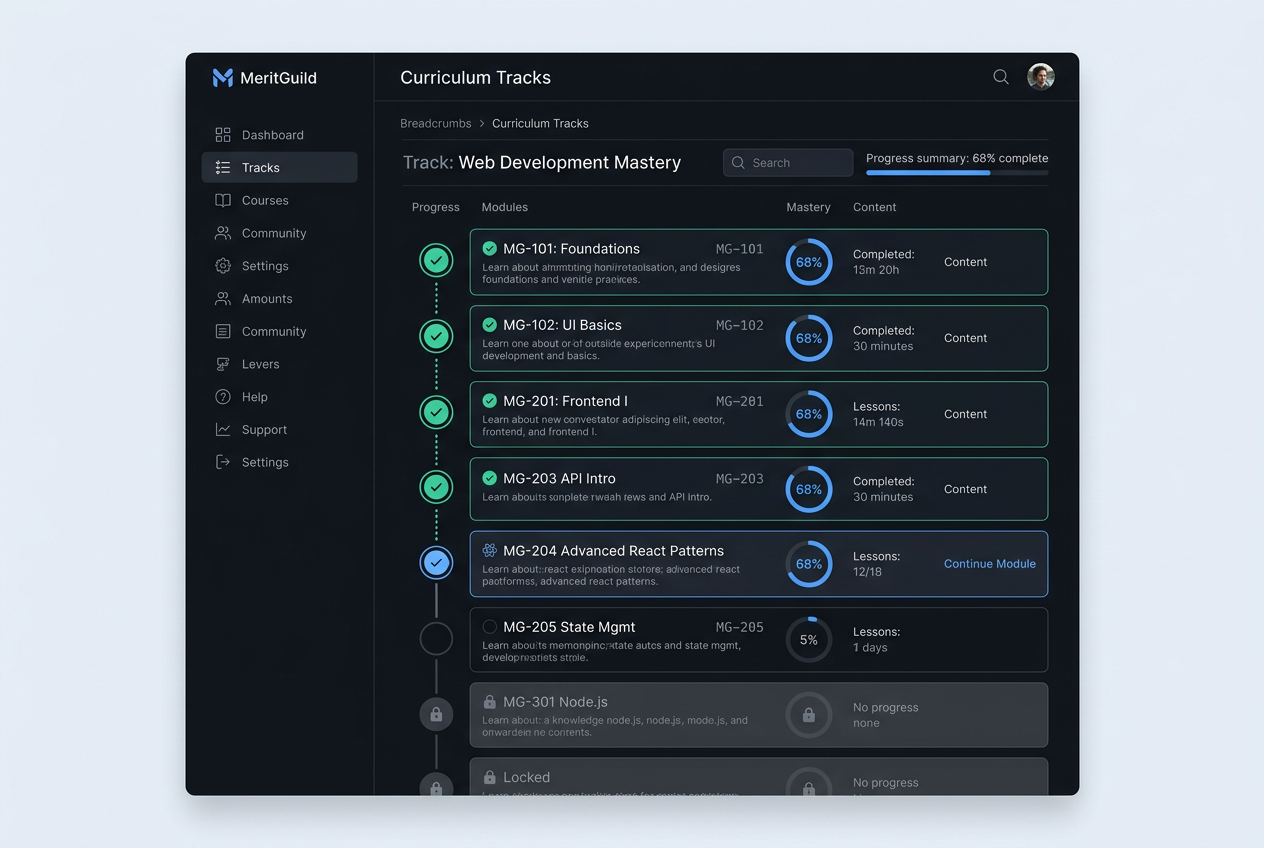Click Lessons: 12/18 text on MG-204
Image resolution: width=1264 pixels, height=848 pixels.
(877, 564)
